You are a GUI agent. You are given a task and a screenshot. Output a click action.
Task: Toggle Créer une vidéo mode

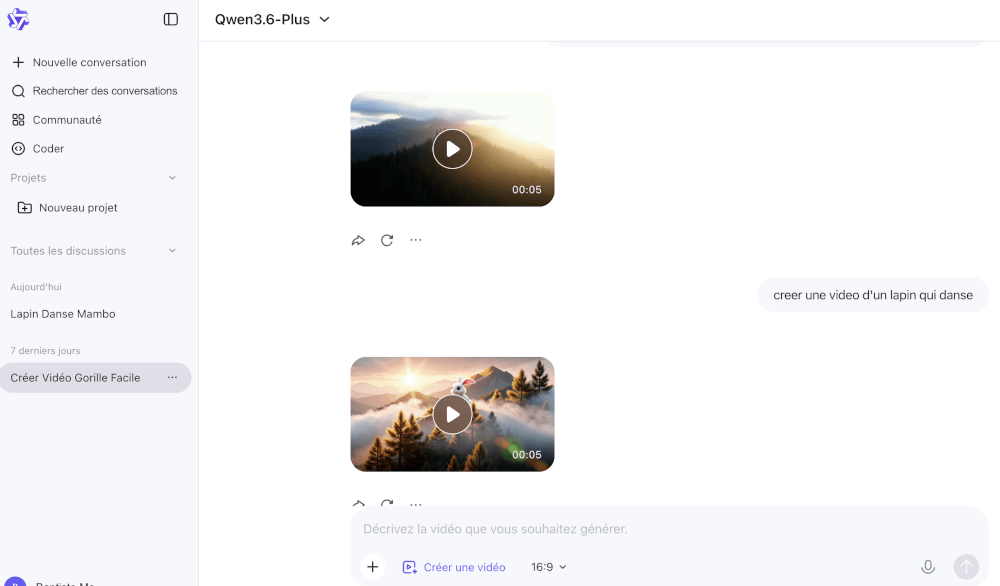(x=454, y=568)
